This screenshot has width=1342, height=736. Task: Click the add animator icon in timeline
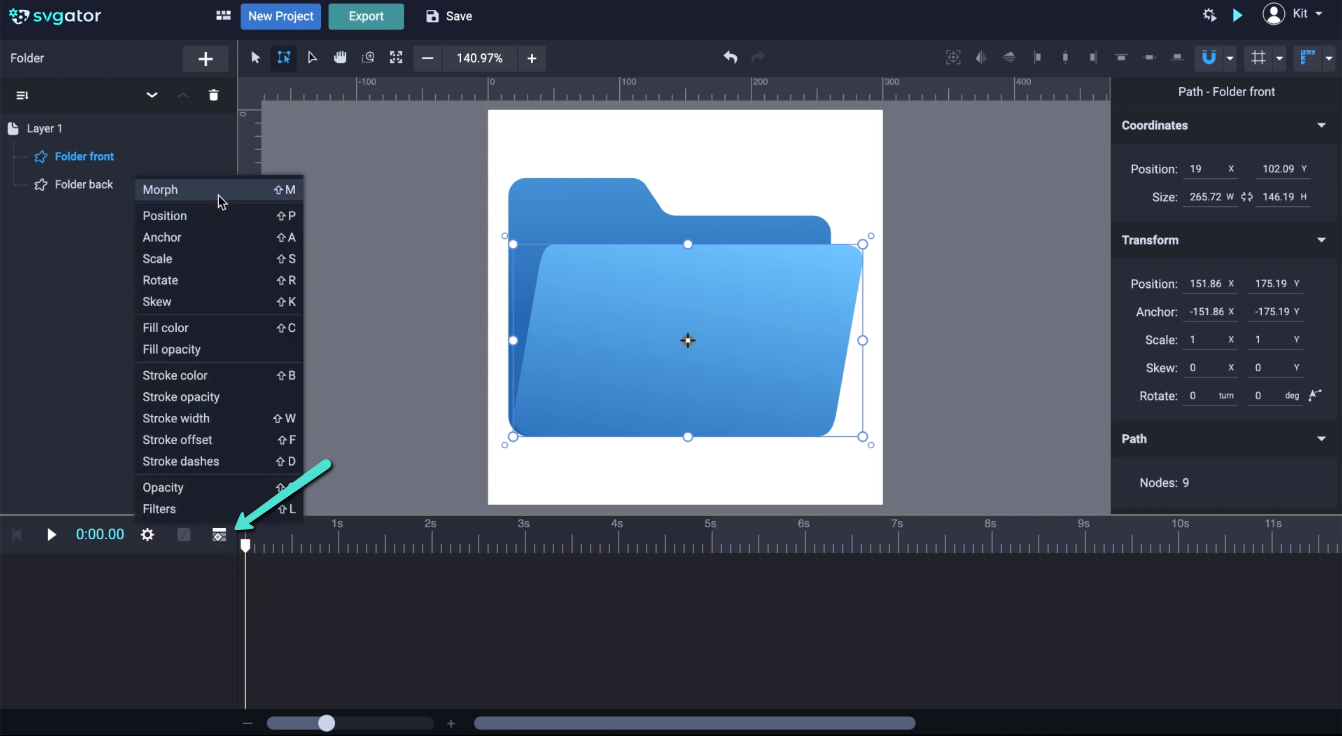[219, 535]
